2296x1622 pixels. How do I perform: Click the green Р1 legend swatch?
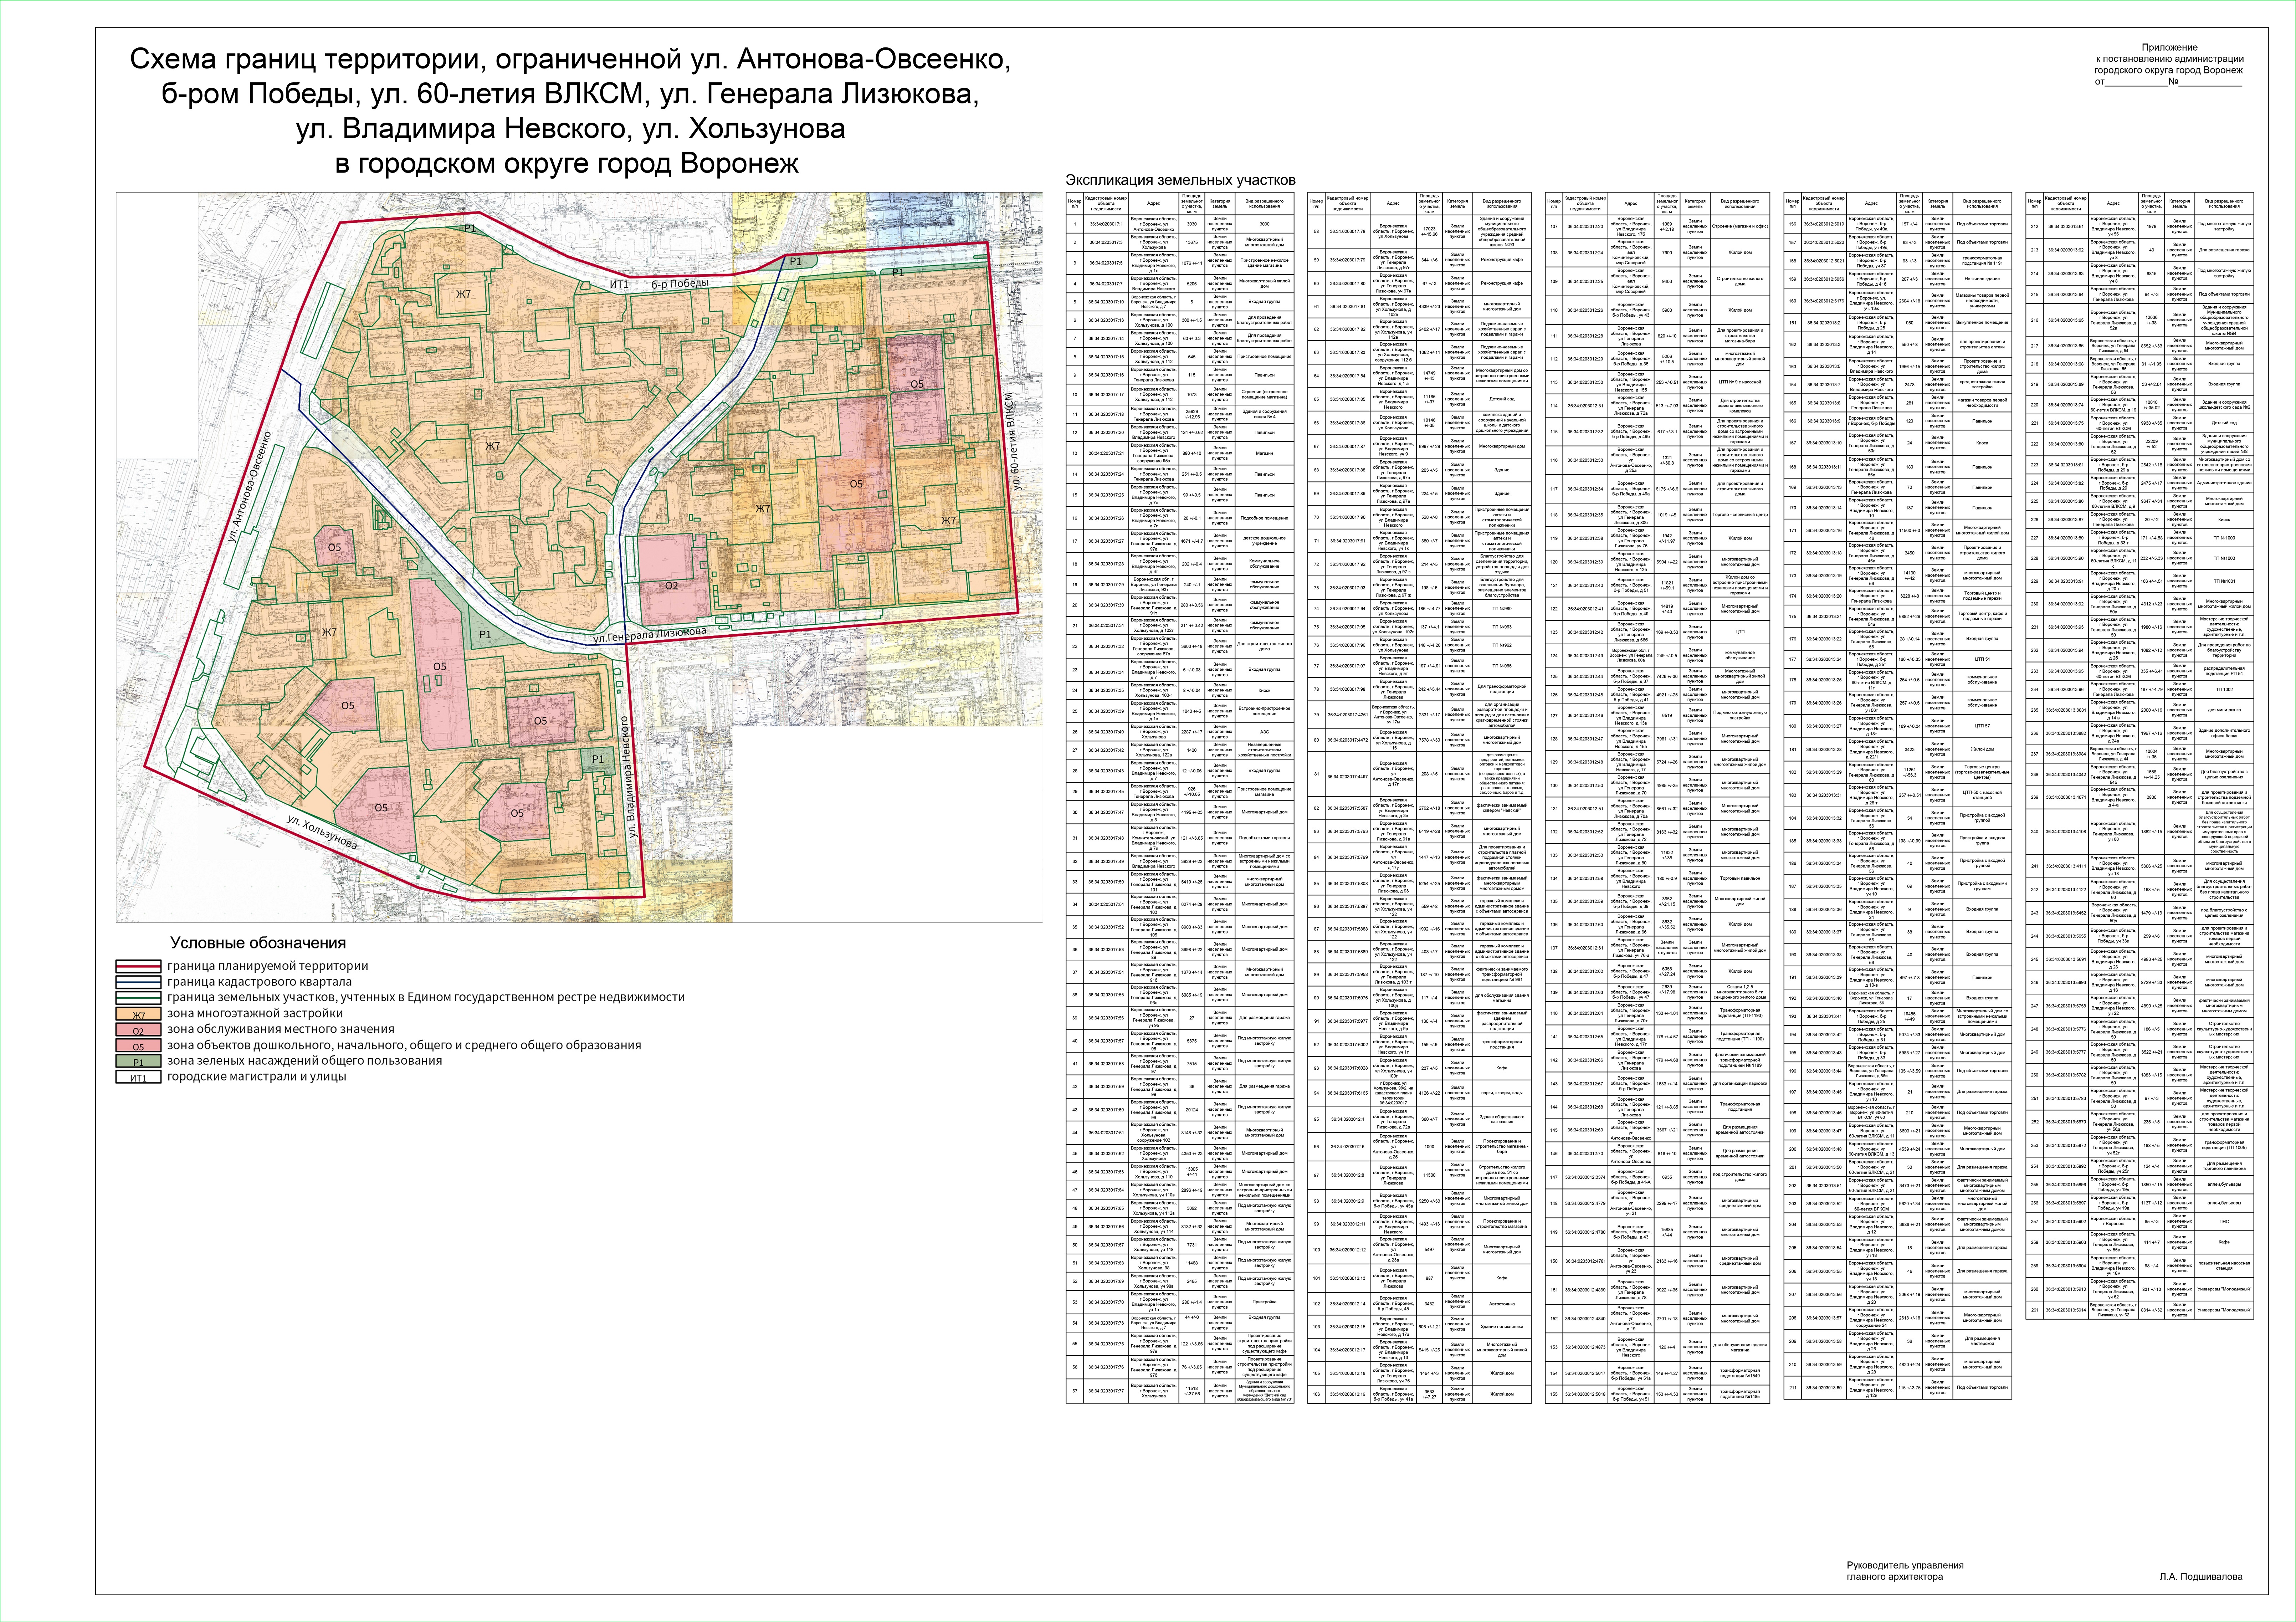tap(139, 1061)
